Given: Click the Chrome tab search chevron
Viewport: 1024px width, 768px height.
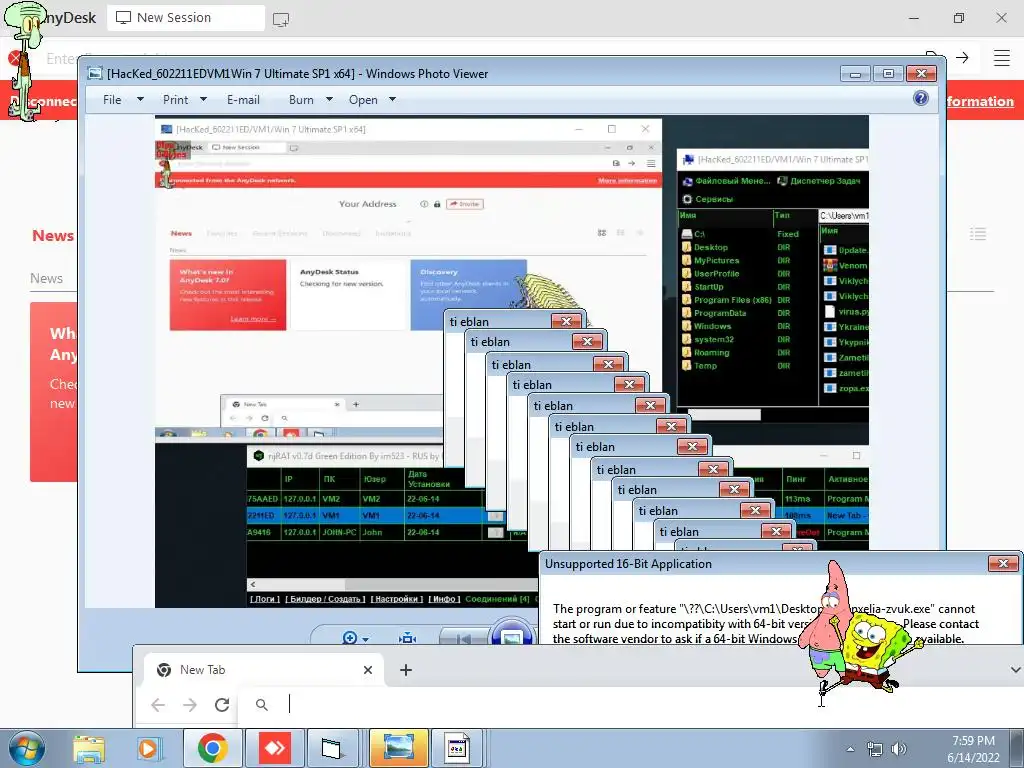Looking at the screenshot, I should [x=1014, y=670].
